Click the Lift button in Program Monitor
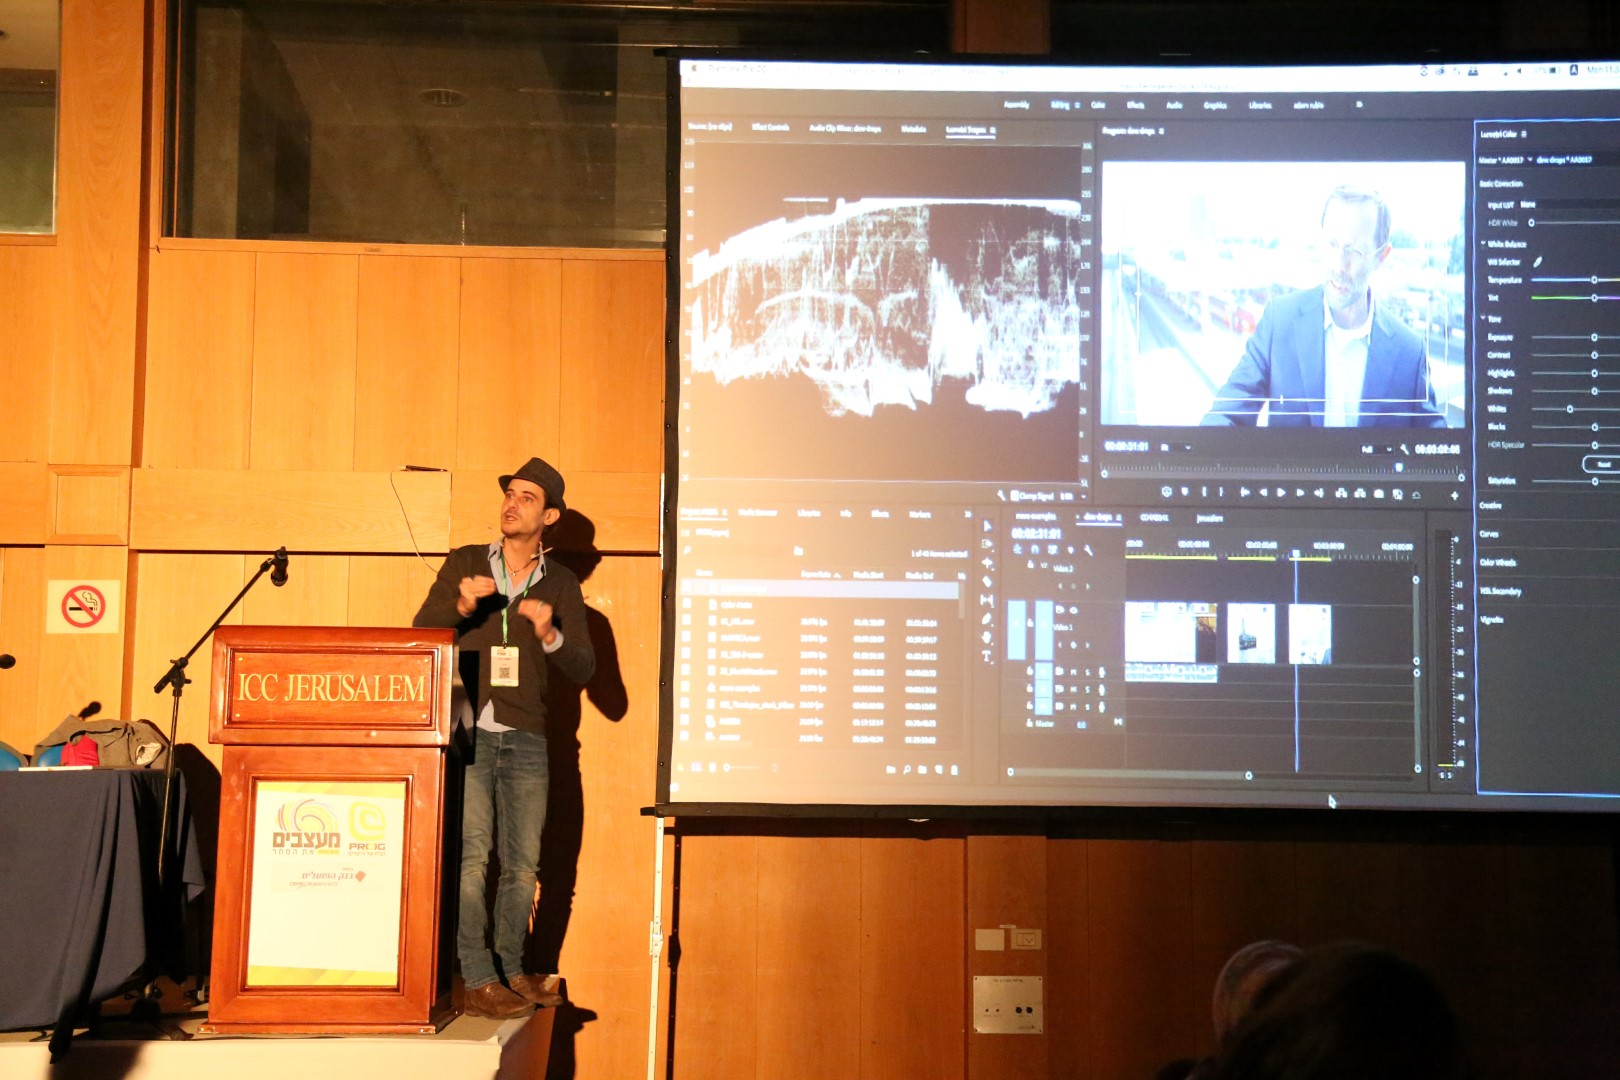This screenshot has width=1620, height=1080. click(x=1341, y=493)
